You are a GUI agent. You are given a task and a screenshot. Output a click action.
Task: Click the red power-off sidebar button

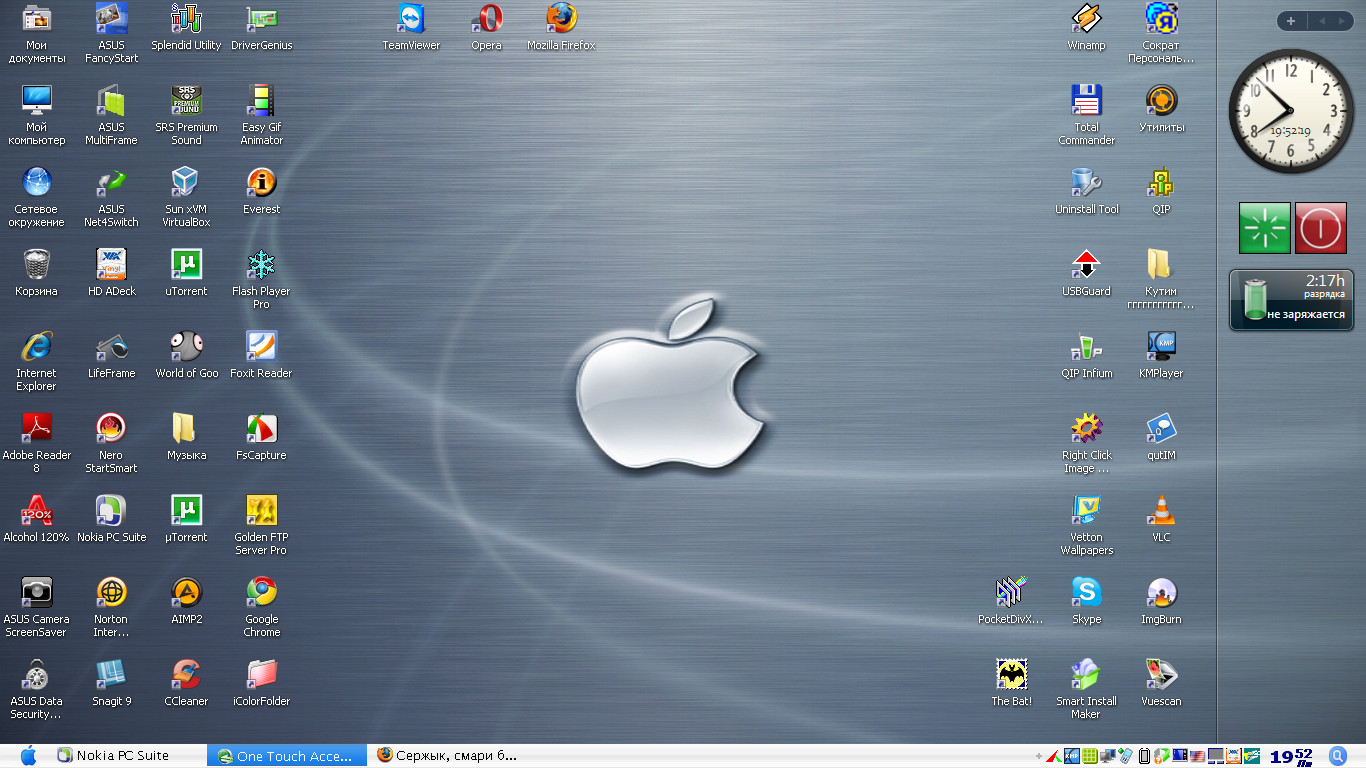[1321, 228]
